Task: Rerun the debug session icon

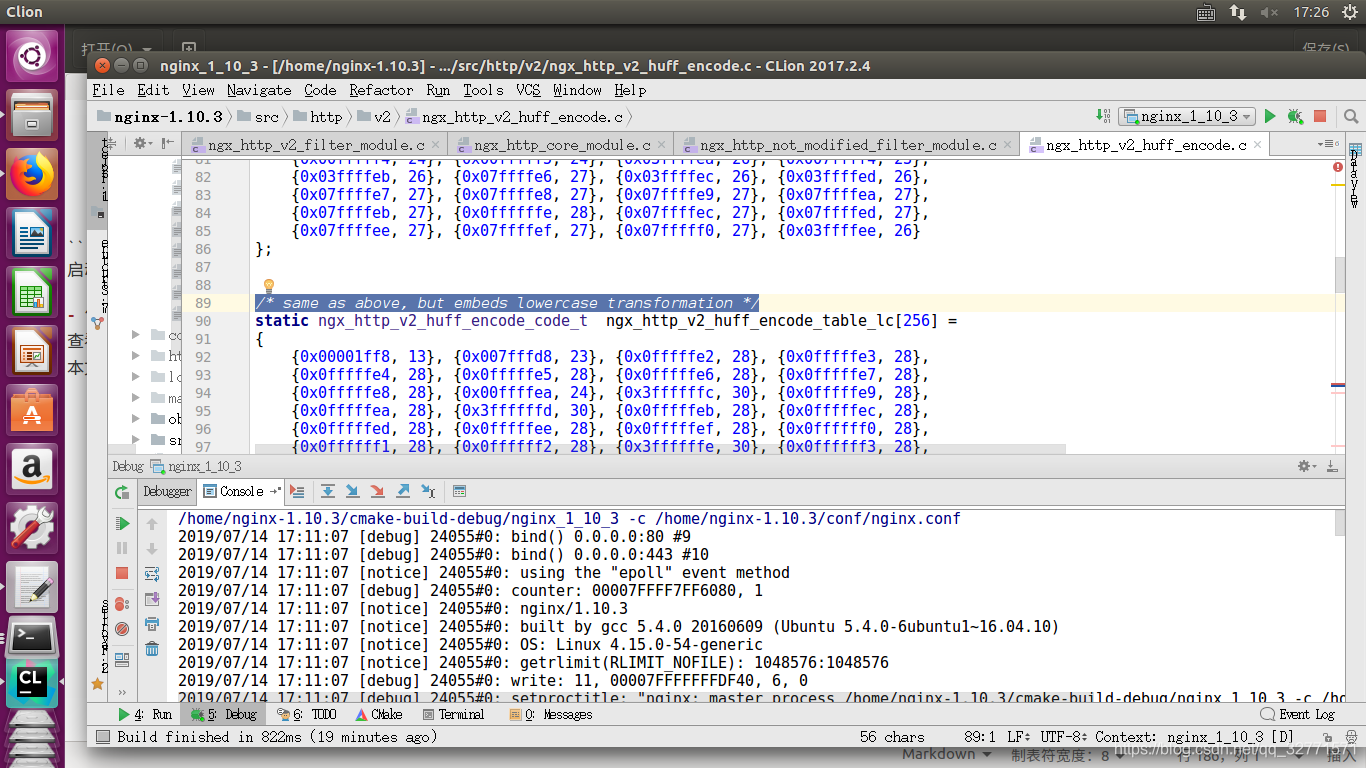Action: click(x=122, y=493)
